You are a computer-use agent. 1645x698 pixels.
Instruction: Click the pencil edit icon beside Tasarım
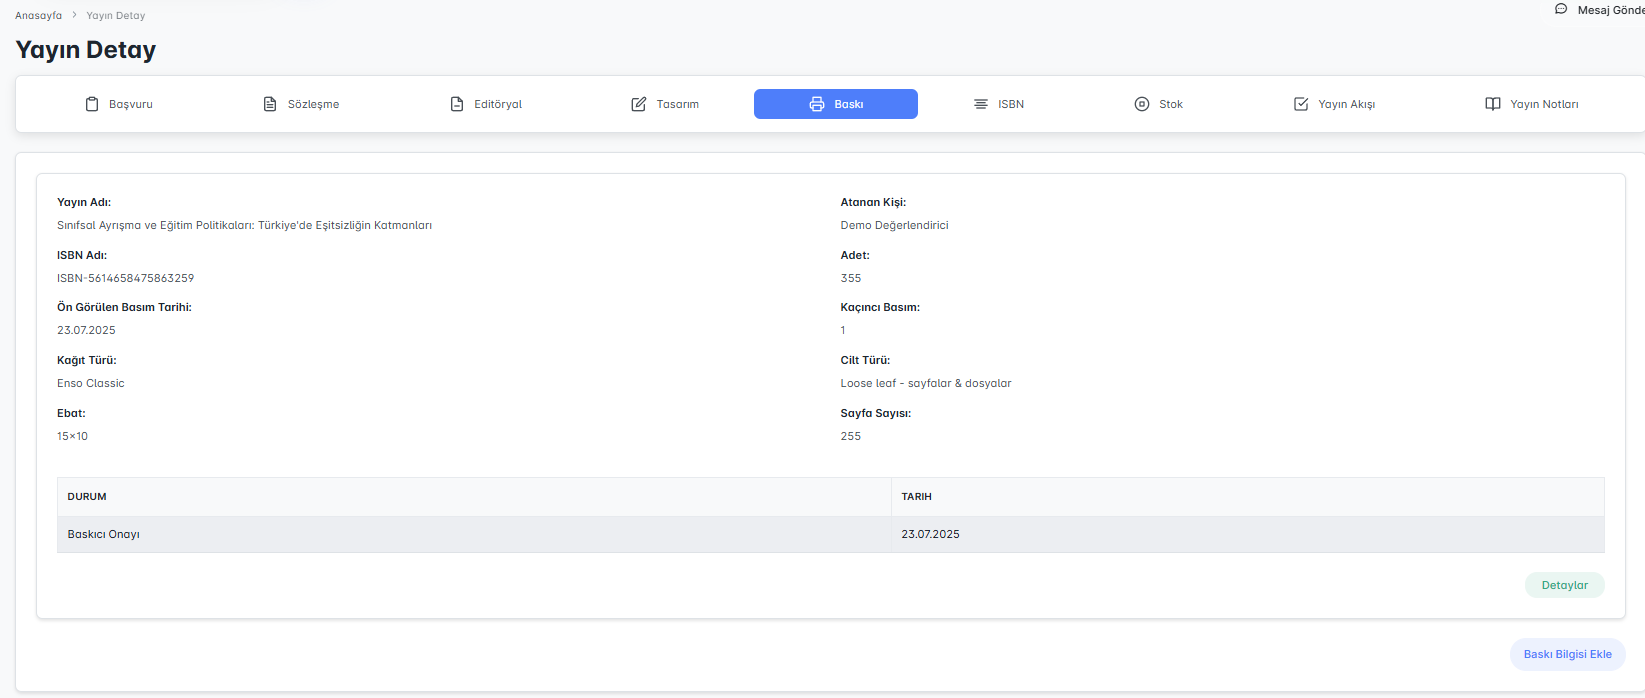pyautogui.click(x=639, y=104)
